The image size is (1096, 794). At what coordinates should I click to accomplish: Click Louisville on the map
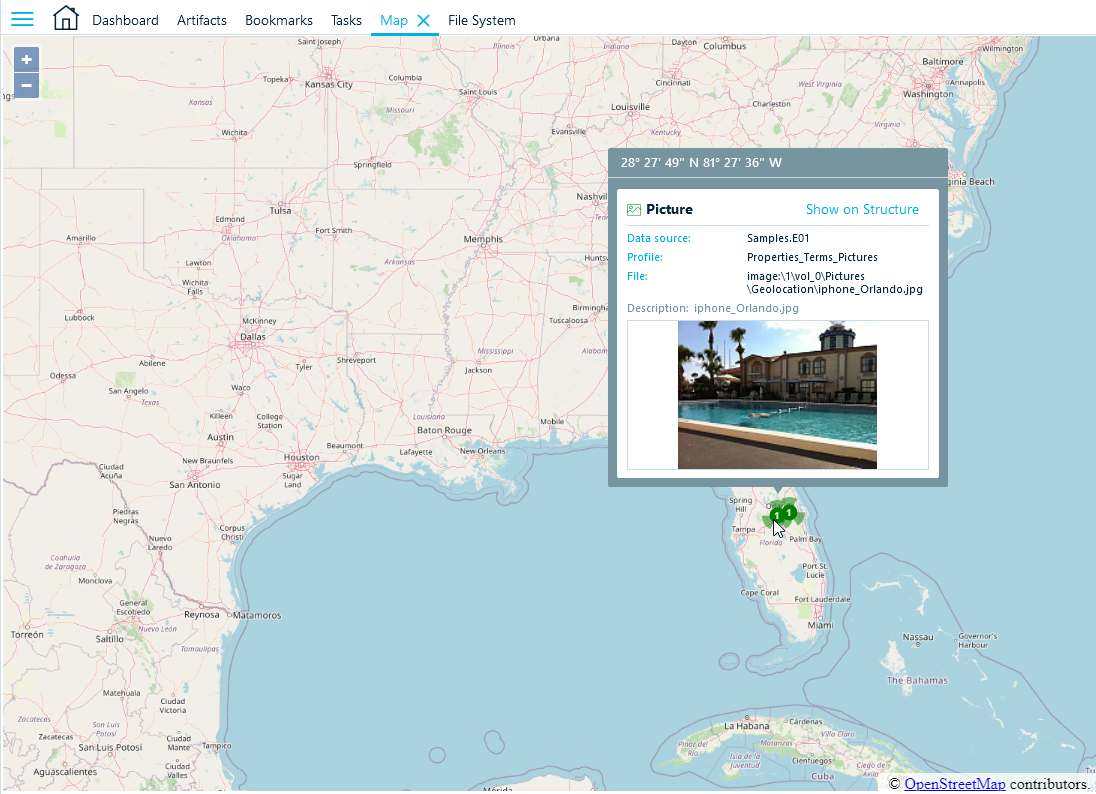630,107
